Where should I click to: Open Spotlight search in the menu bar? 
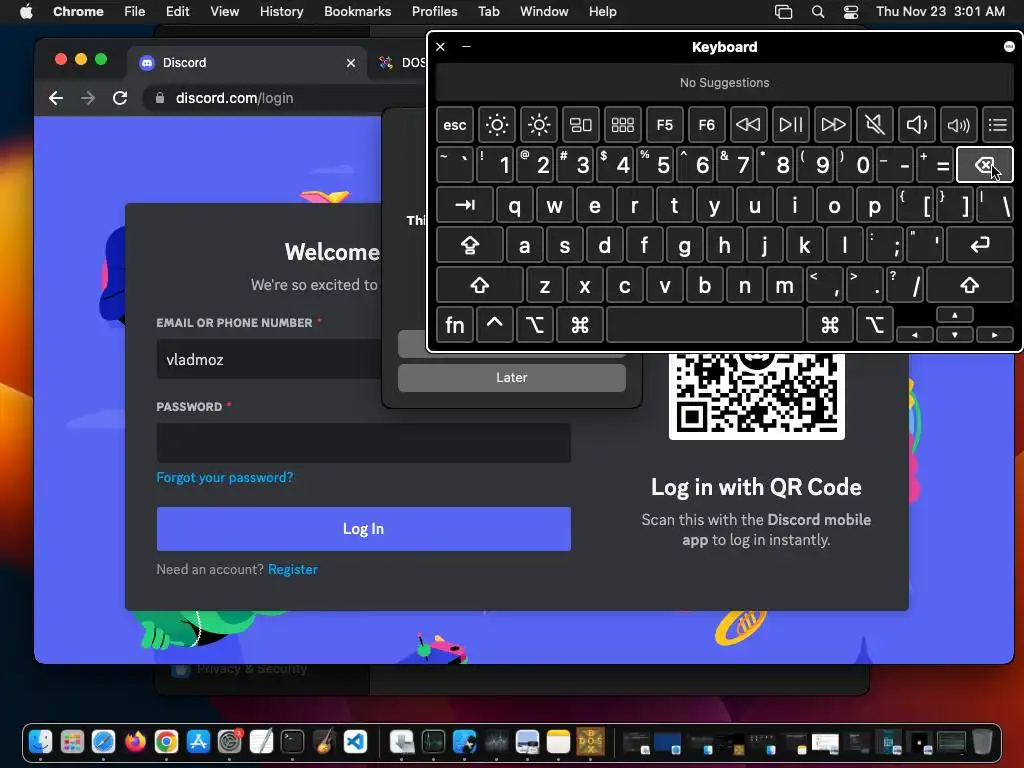818,11
